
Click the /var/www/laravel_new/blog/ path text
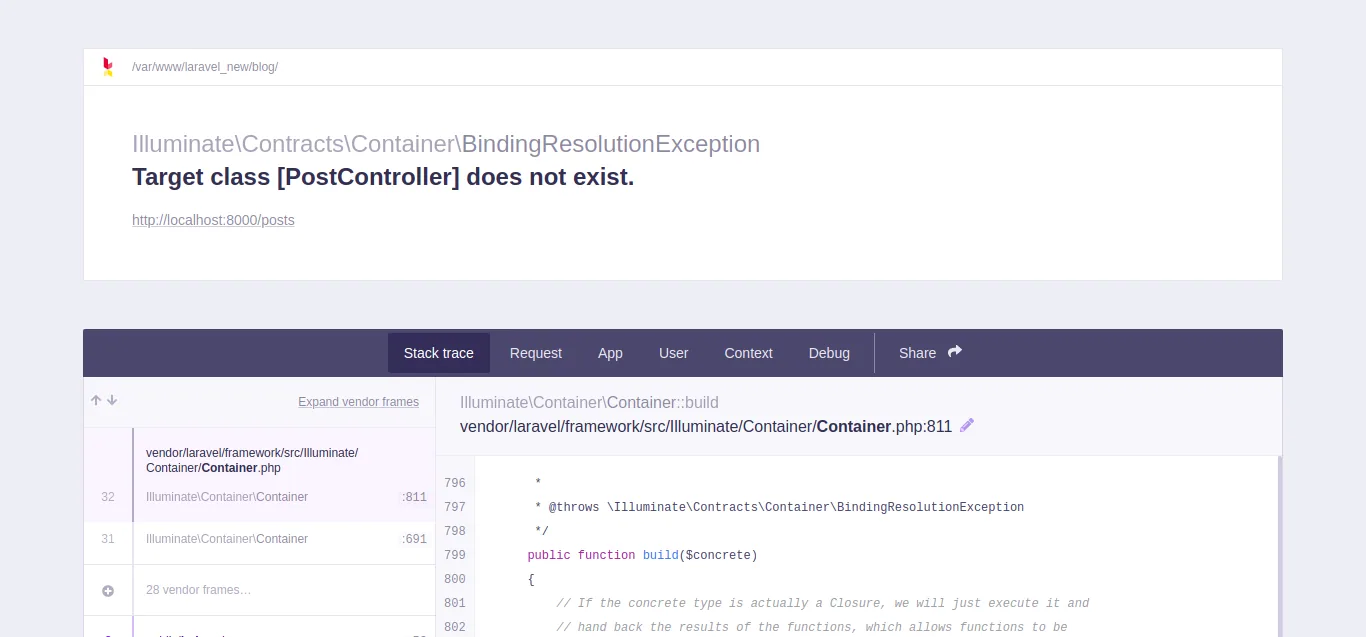tap(205, 67)
